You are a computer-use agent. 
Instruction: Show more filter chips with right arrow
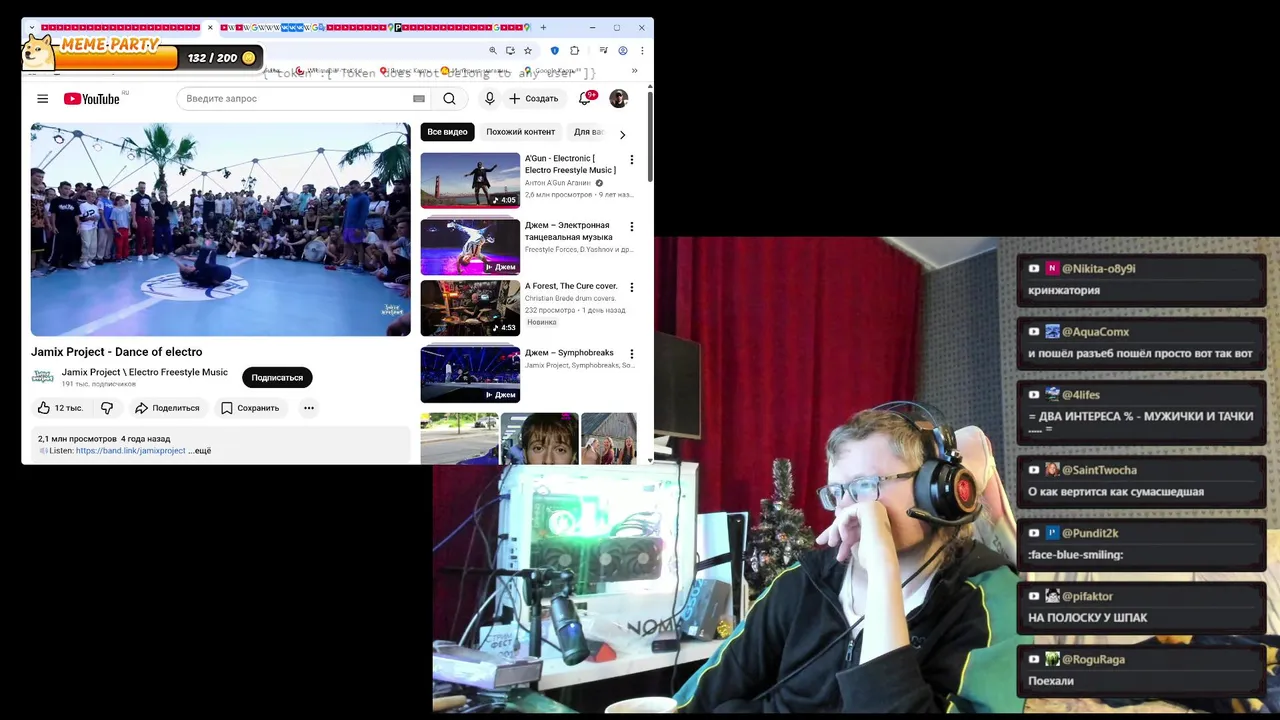(622, 134)
